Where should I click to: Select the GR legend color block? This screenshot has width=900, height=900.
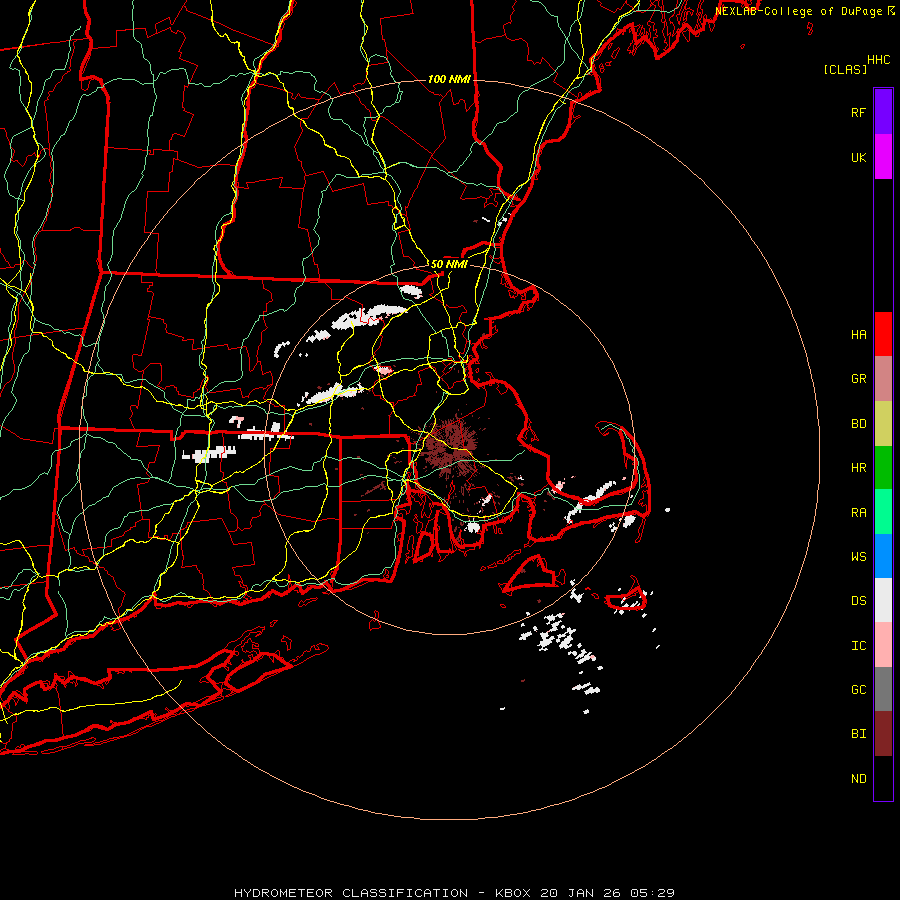coord(883,379)
